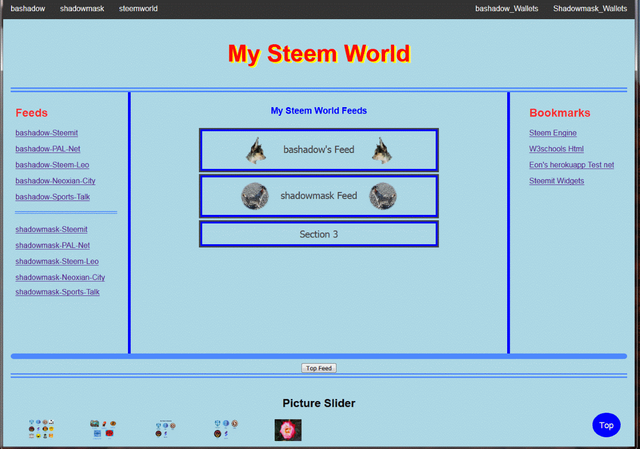Open the Steem Engine bookmark
This screenshot has width=640, height=449.
coord(553,133)
